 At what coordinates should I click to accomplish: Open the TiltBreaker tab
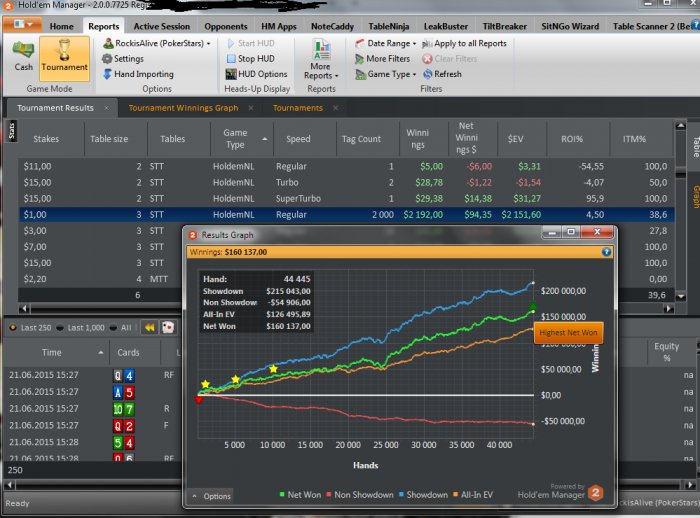click(504, 26)
